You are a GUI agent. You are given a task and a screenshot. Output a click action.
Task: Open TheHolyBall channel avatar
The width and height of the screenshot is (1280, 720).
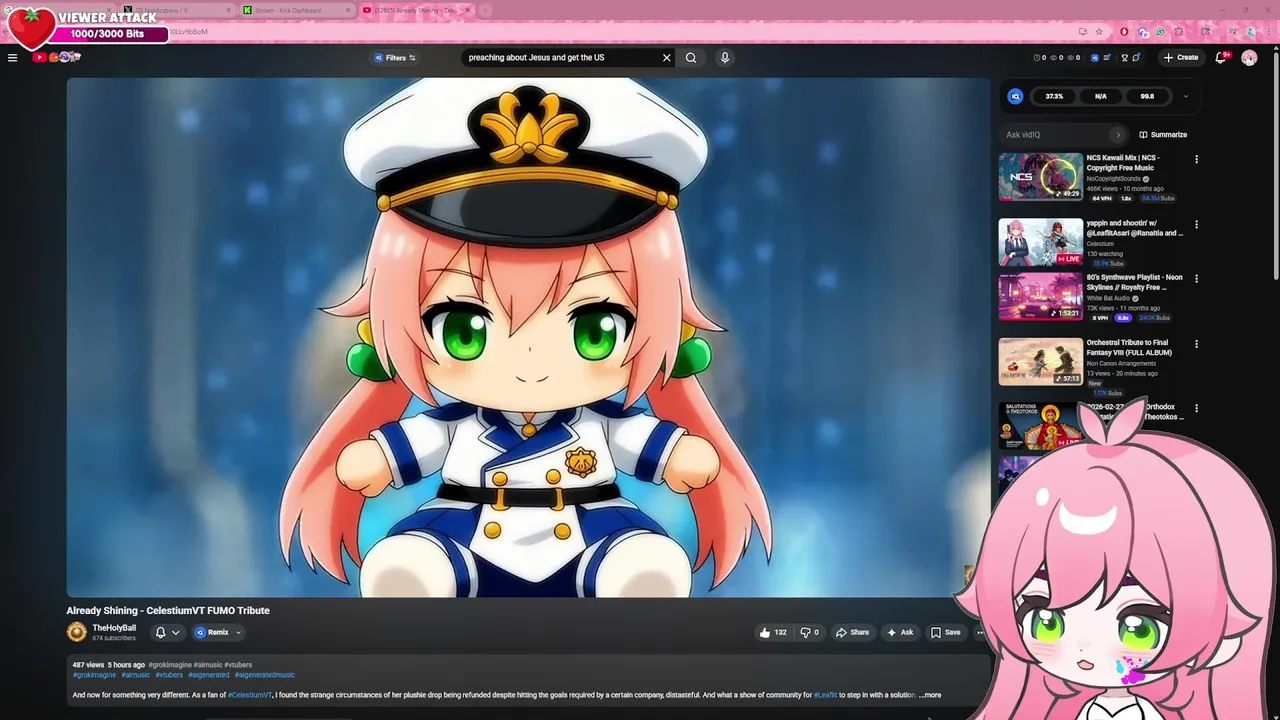[77, 632]
